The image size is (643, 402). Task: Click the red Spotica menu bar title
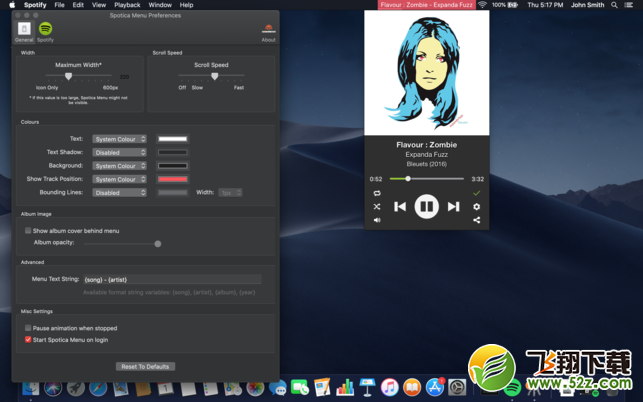point(426,5)
